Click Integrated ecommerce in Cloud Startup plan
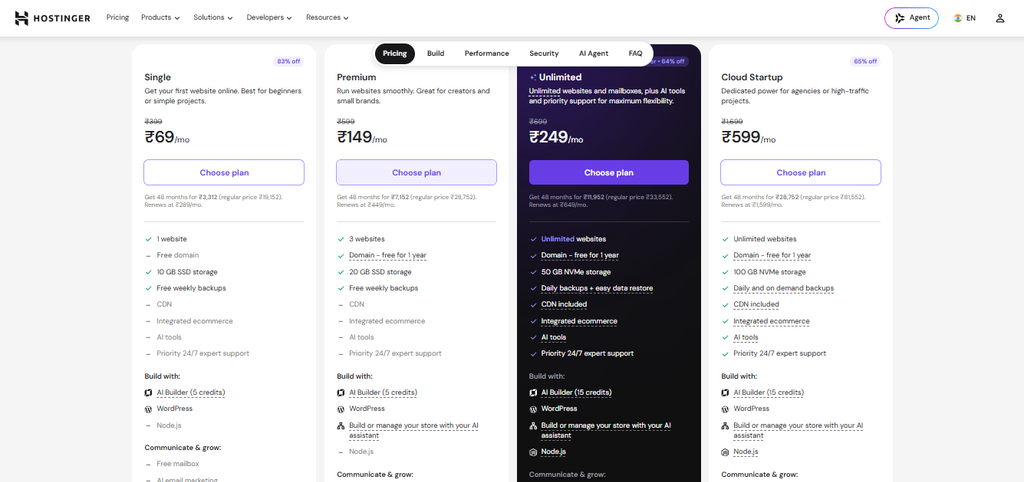The width and height of the screenshot is (1024, 482). (771, 321)
